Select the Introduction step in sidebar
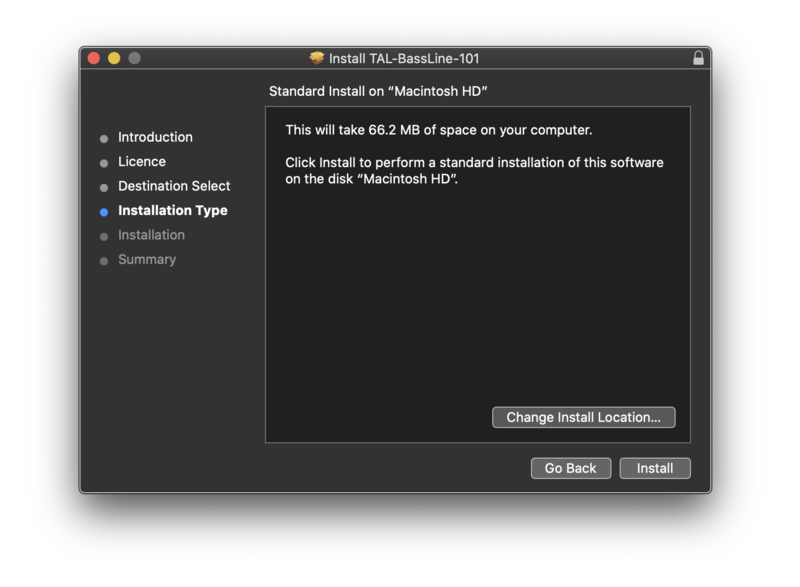 pyautogui.click(x=155, y=137)
